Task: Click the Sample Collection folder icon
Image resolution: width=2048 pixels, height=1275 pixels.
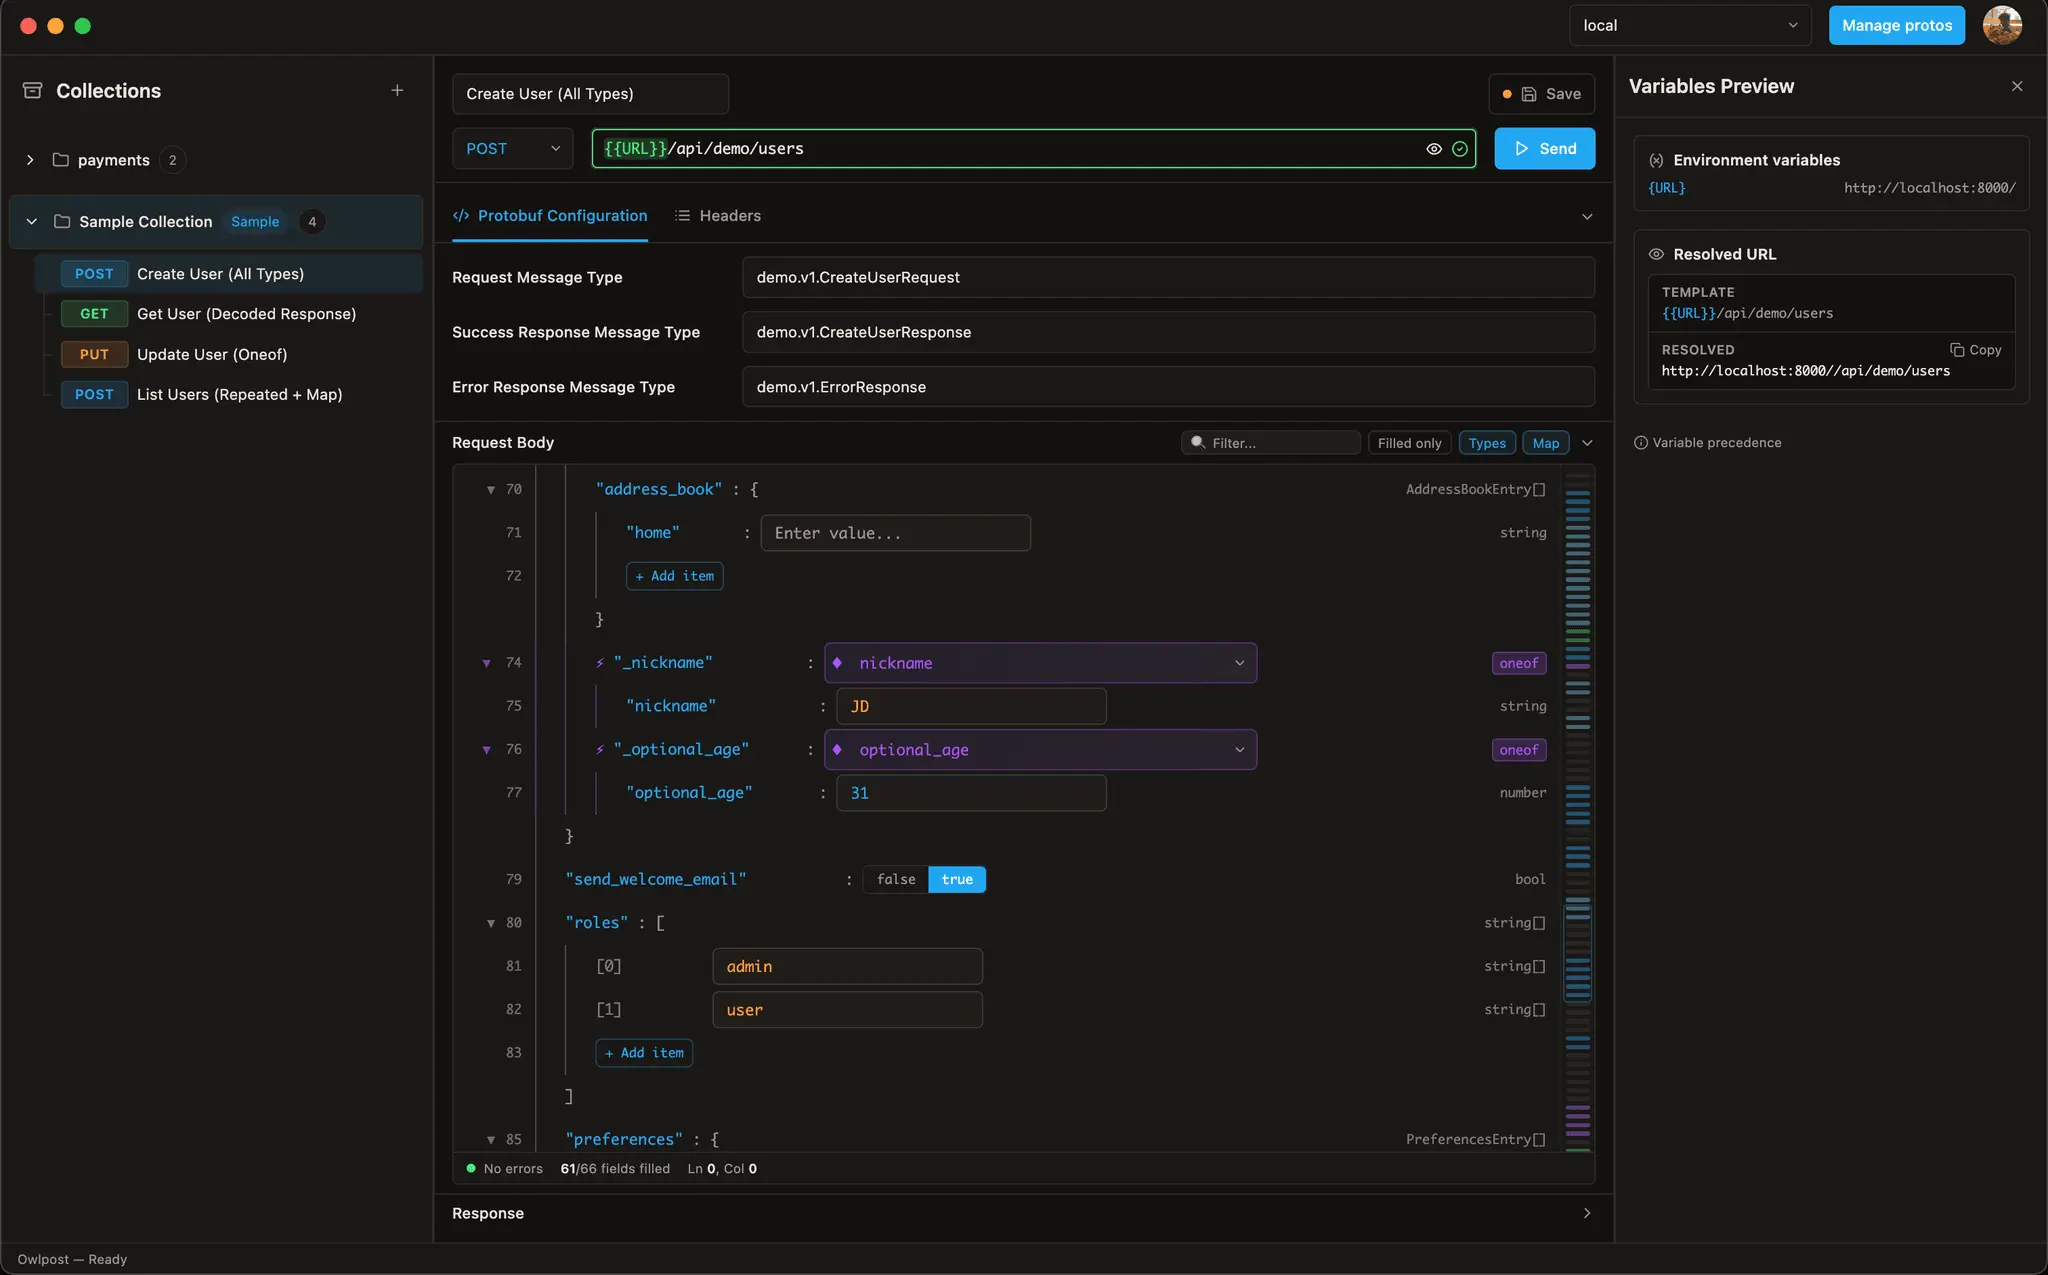Action: tap(62, 222)
